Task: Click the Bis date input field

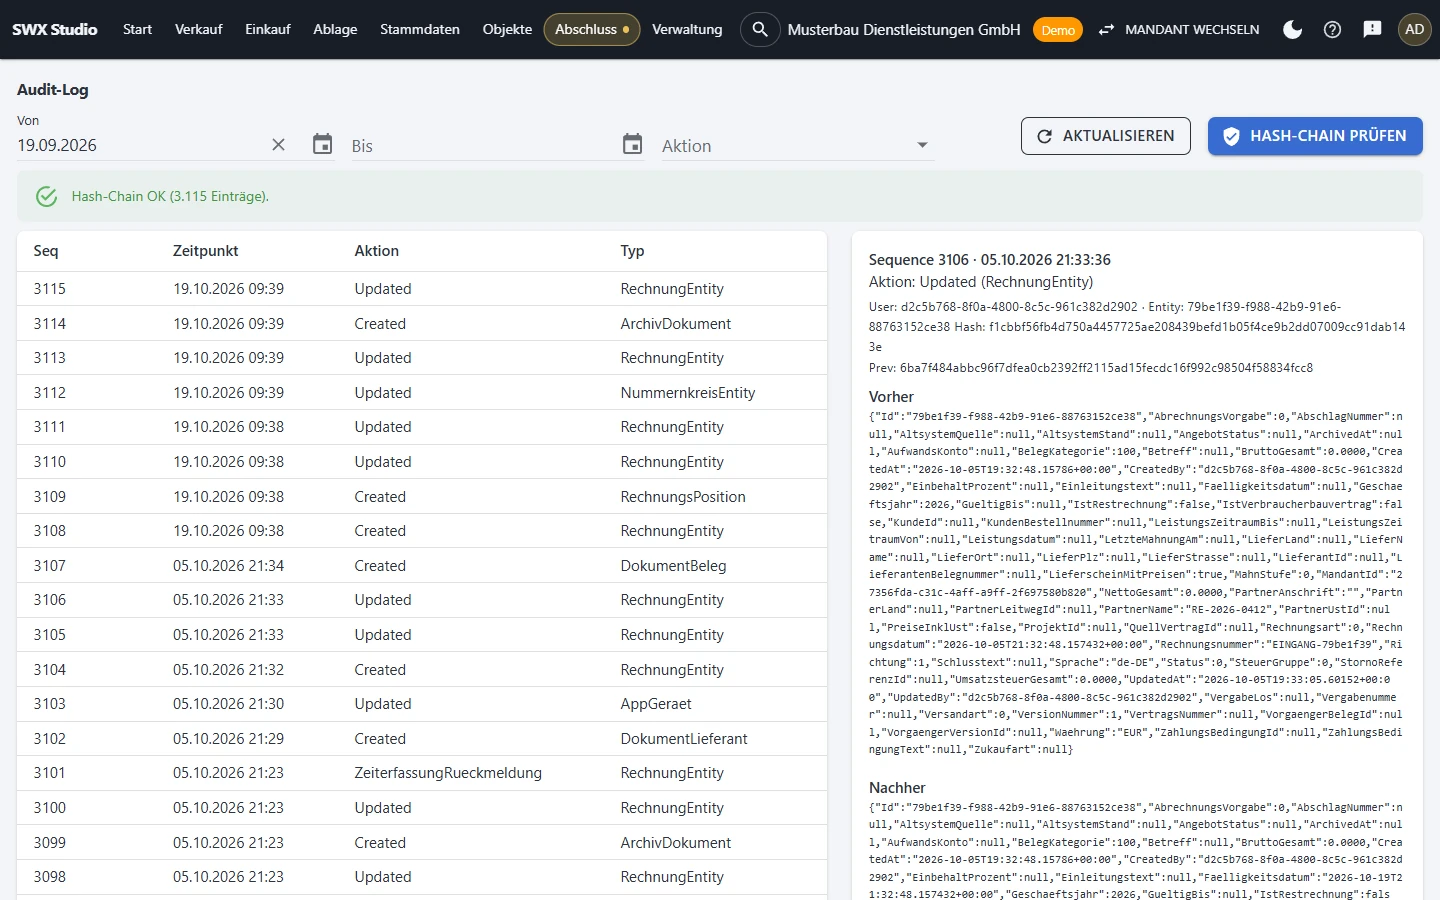Action: click(x=480, y=146)
